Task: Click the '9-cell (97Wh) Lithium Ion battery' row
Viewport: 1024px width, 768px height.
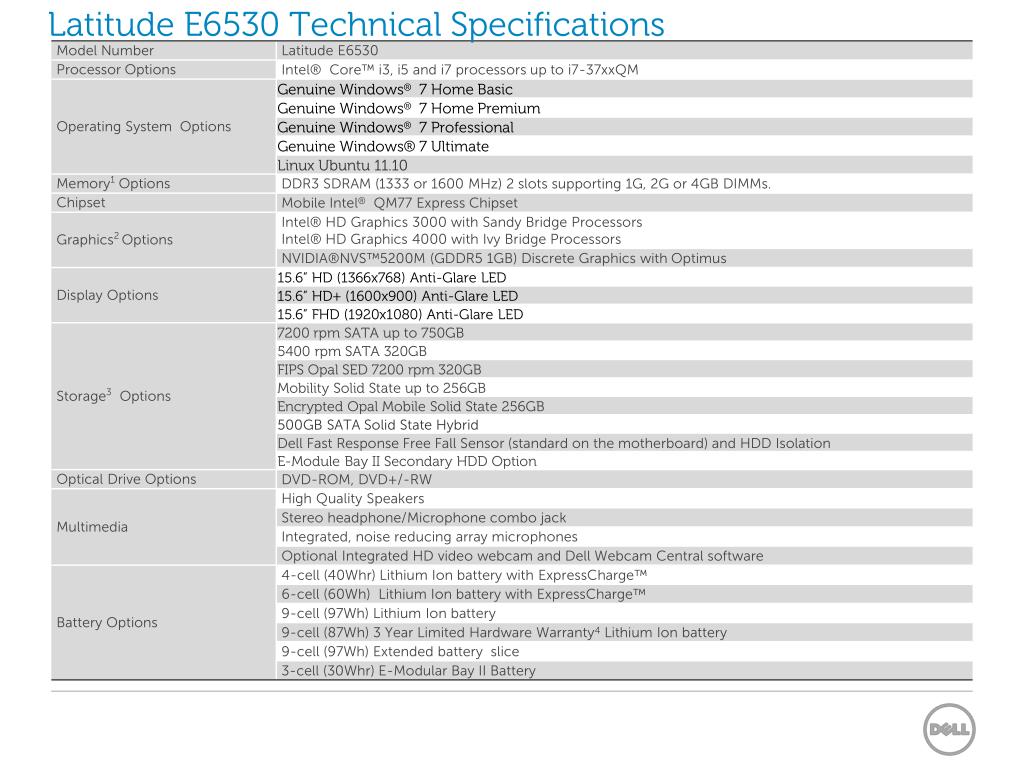Action: tap(624, 613)
